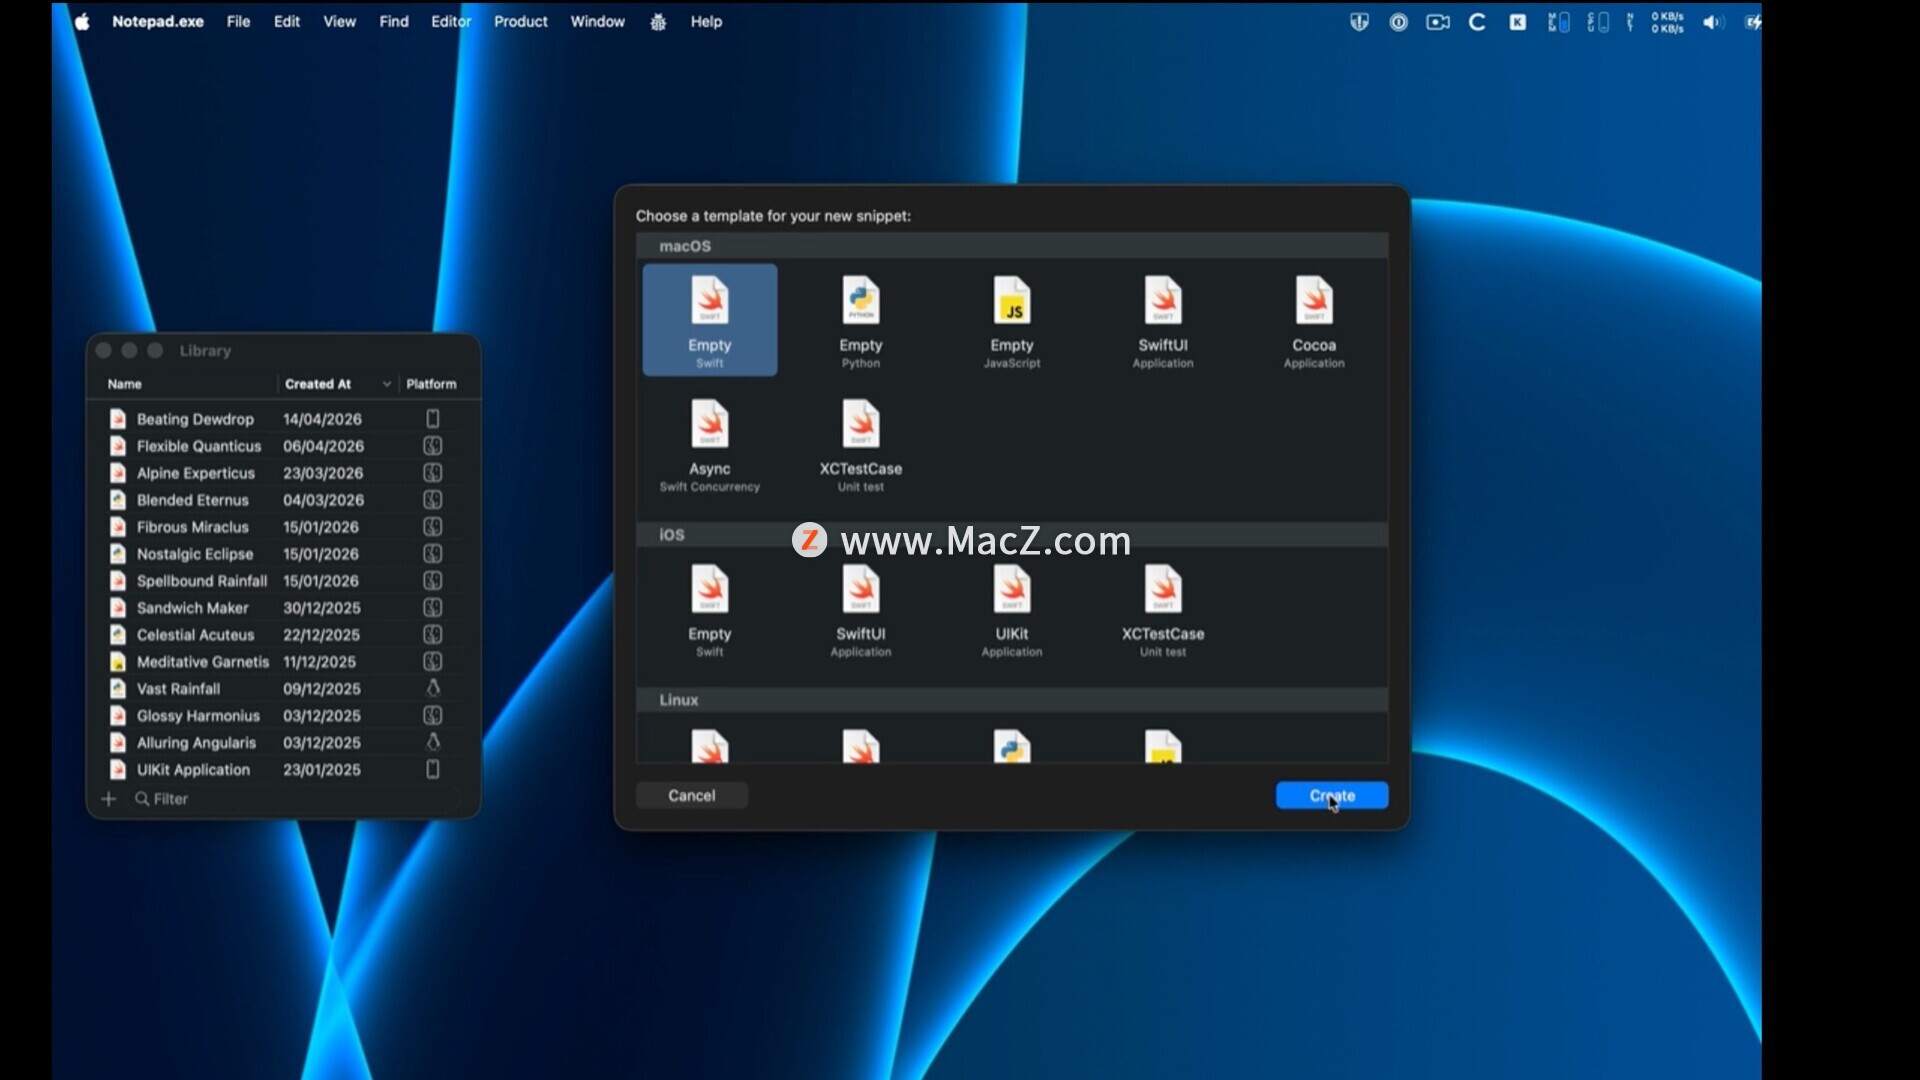Image resolution: width=1920 pixels, height=1080 pixels.
Task: Click the 23/01/2025 date cell
Action: point(322,770)
